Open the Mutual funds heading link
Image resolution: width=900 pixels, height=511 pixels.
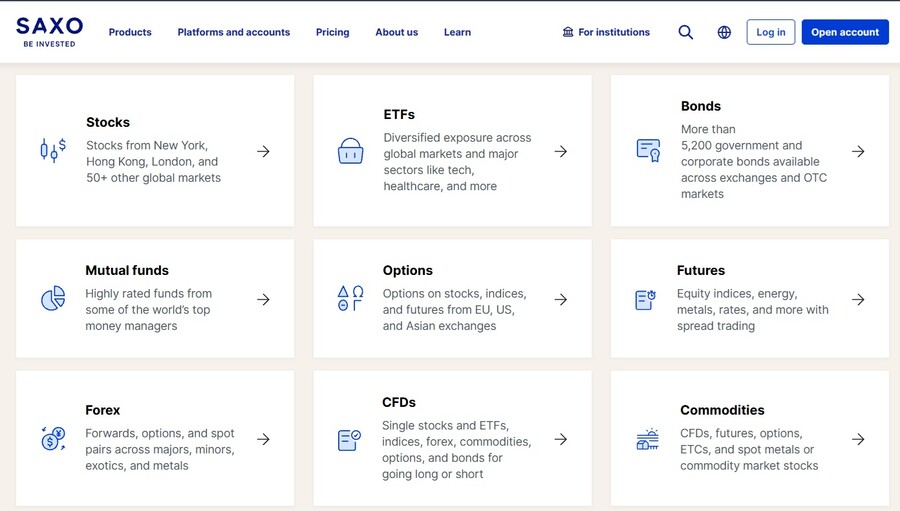point(127,270)
